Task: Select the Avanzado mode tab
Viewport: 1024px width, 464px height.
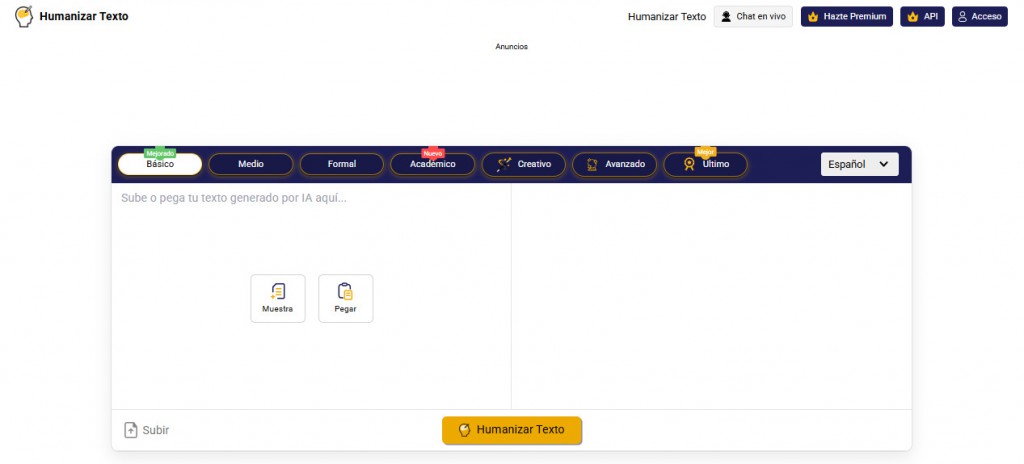Action: coord(615,164)
